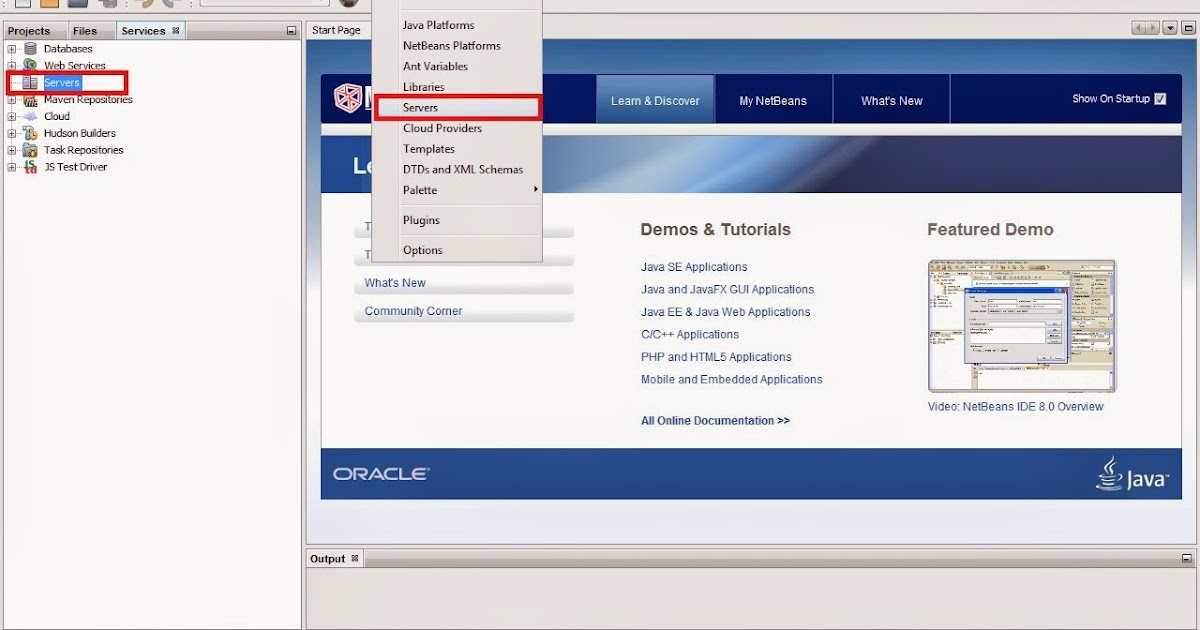Open the What's New start page tab
Screen dimensions: 1200x630
point(892,100)
